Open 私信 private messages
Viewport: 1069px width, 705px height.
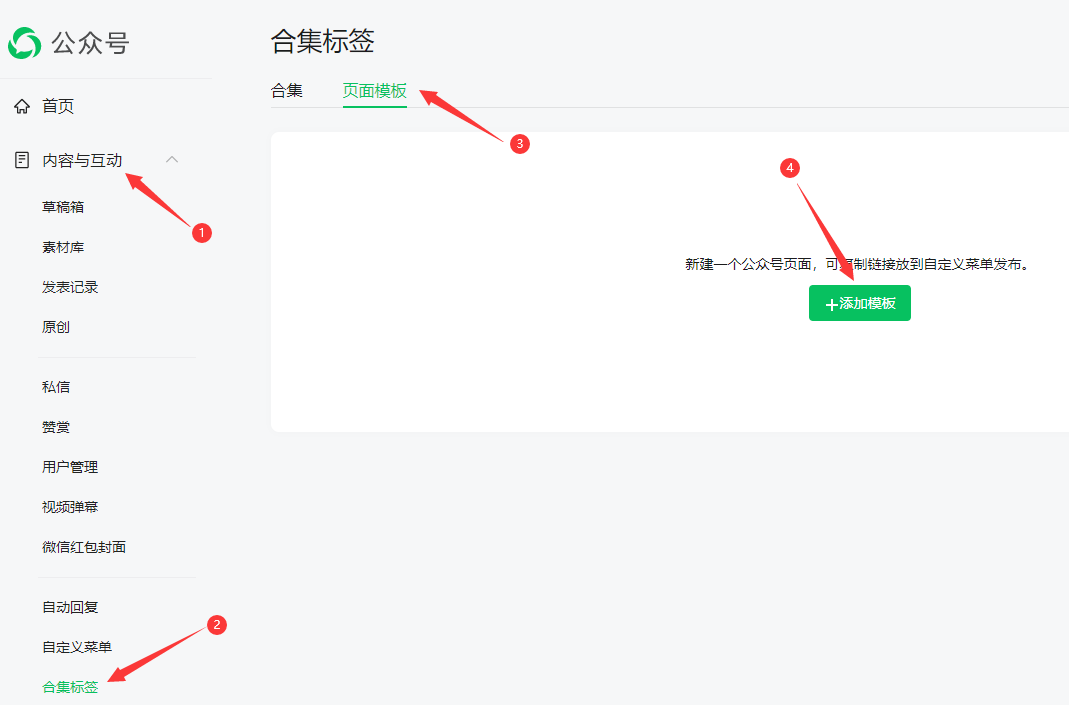coord(56,387)
